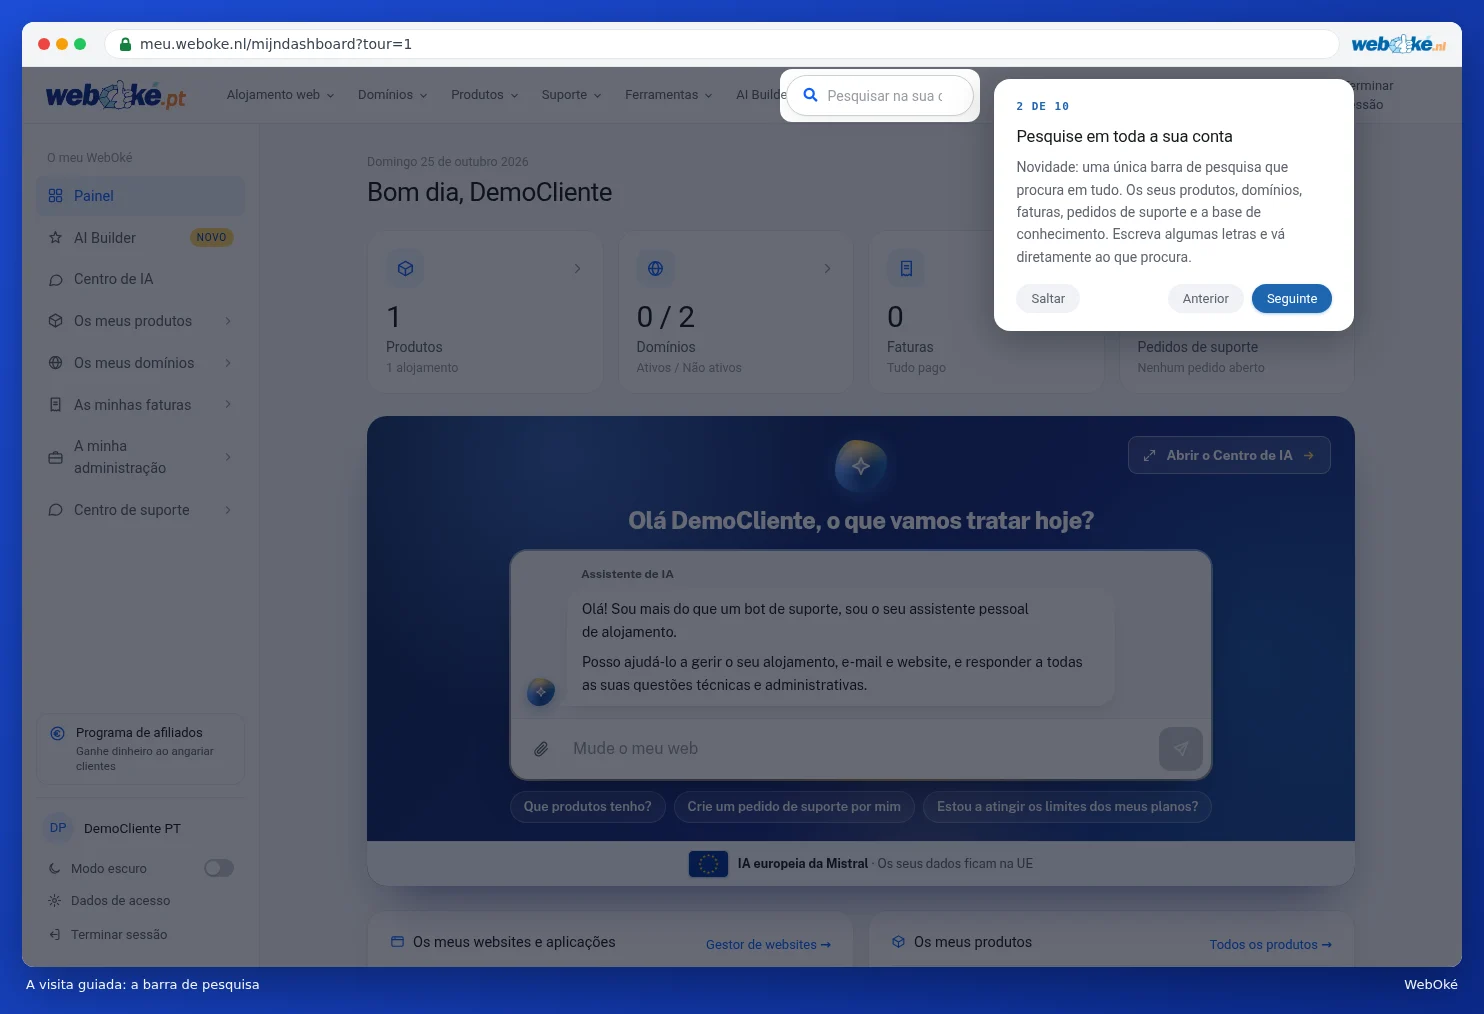Click the WebOké.pt logo in header
The width and height of the screenshot is (1484, 1014).
pyautogui.click(x=116, y=95)
